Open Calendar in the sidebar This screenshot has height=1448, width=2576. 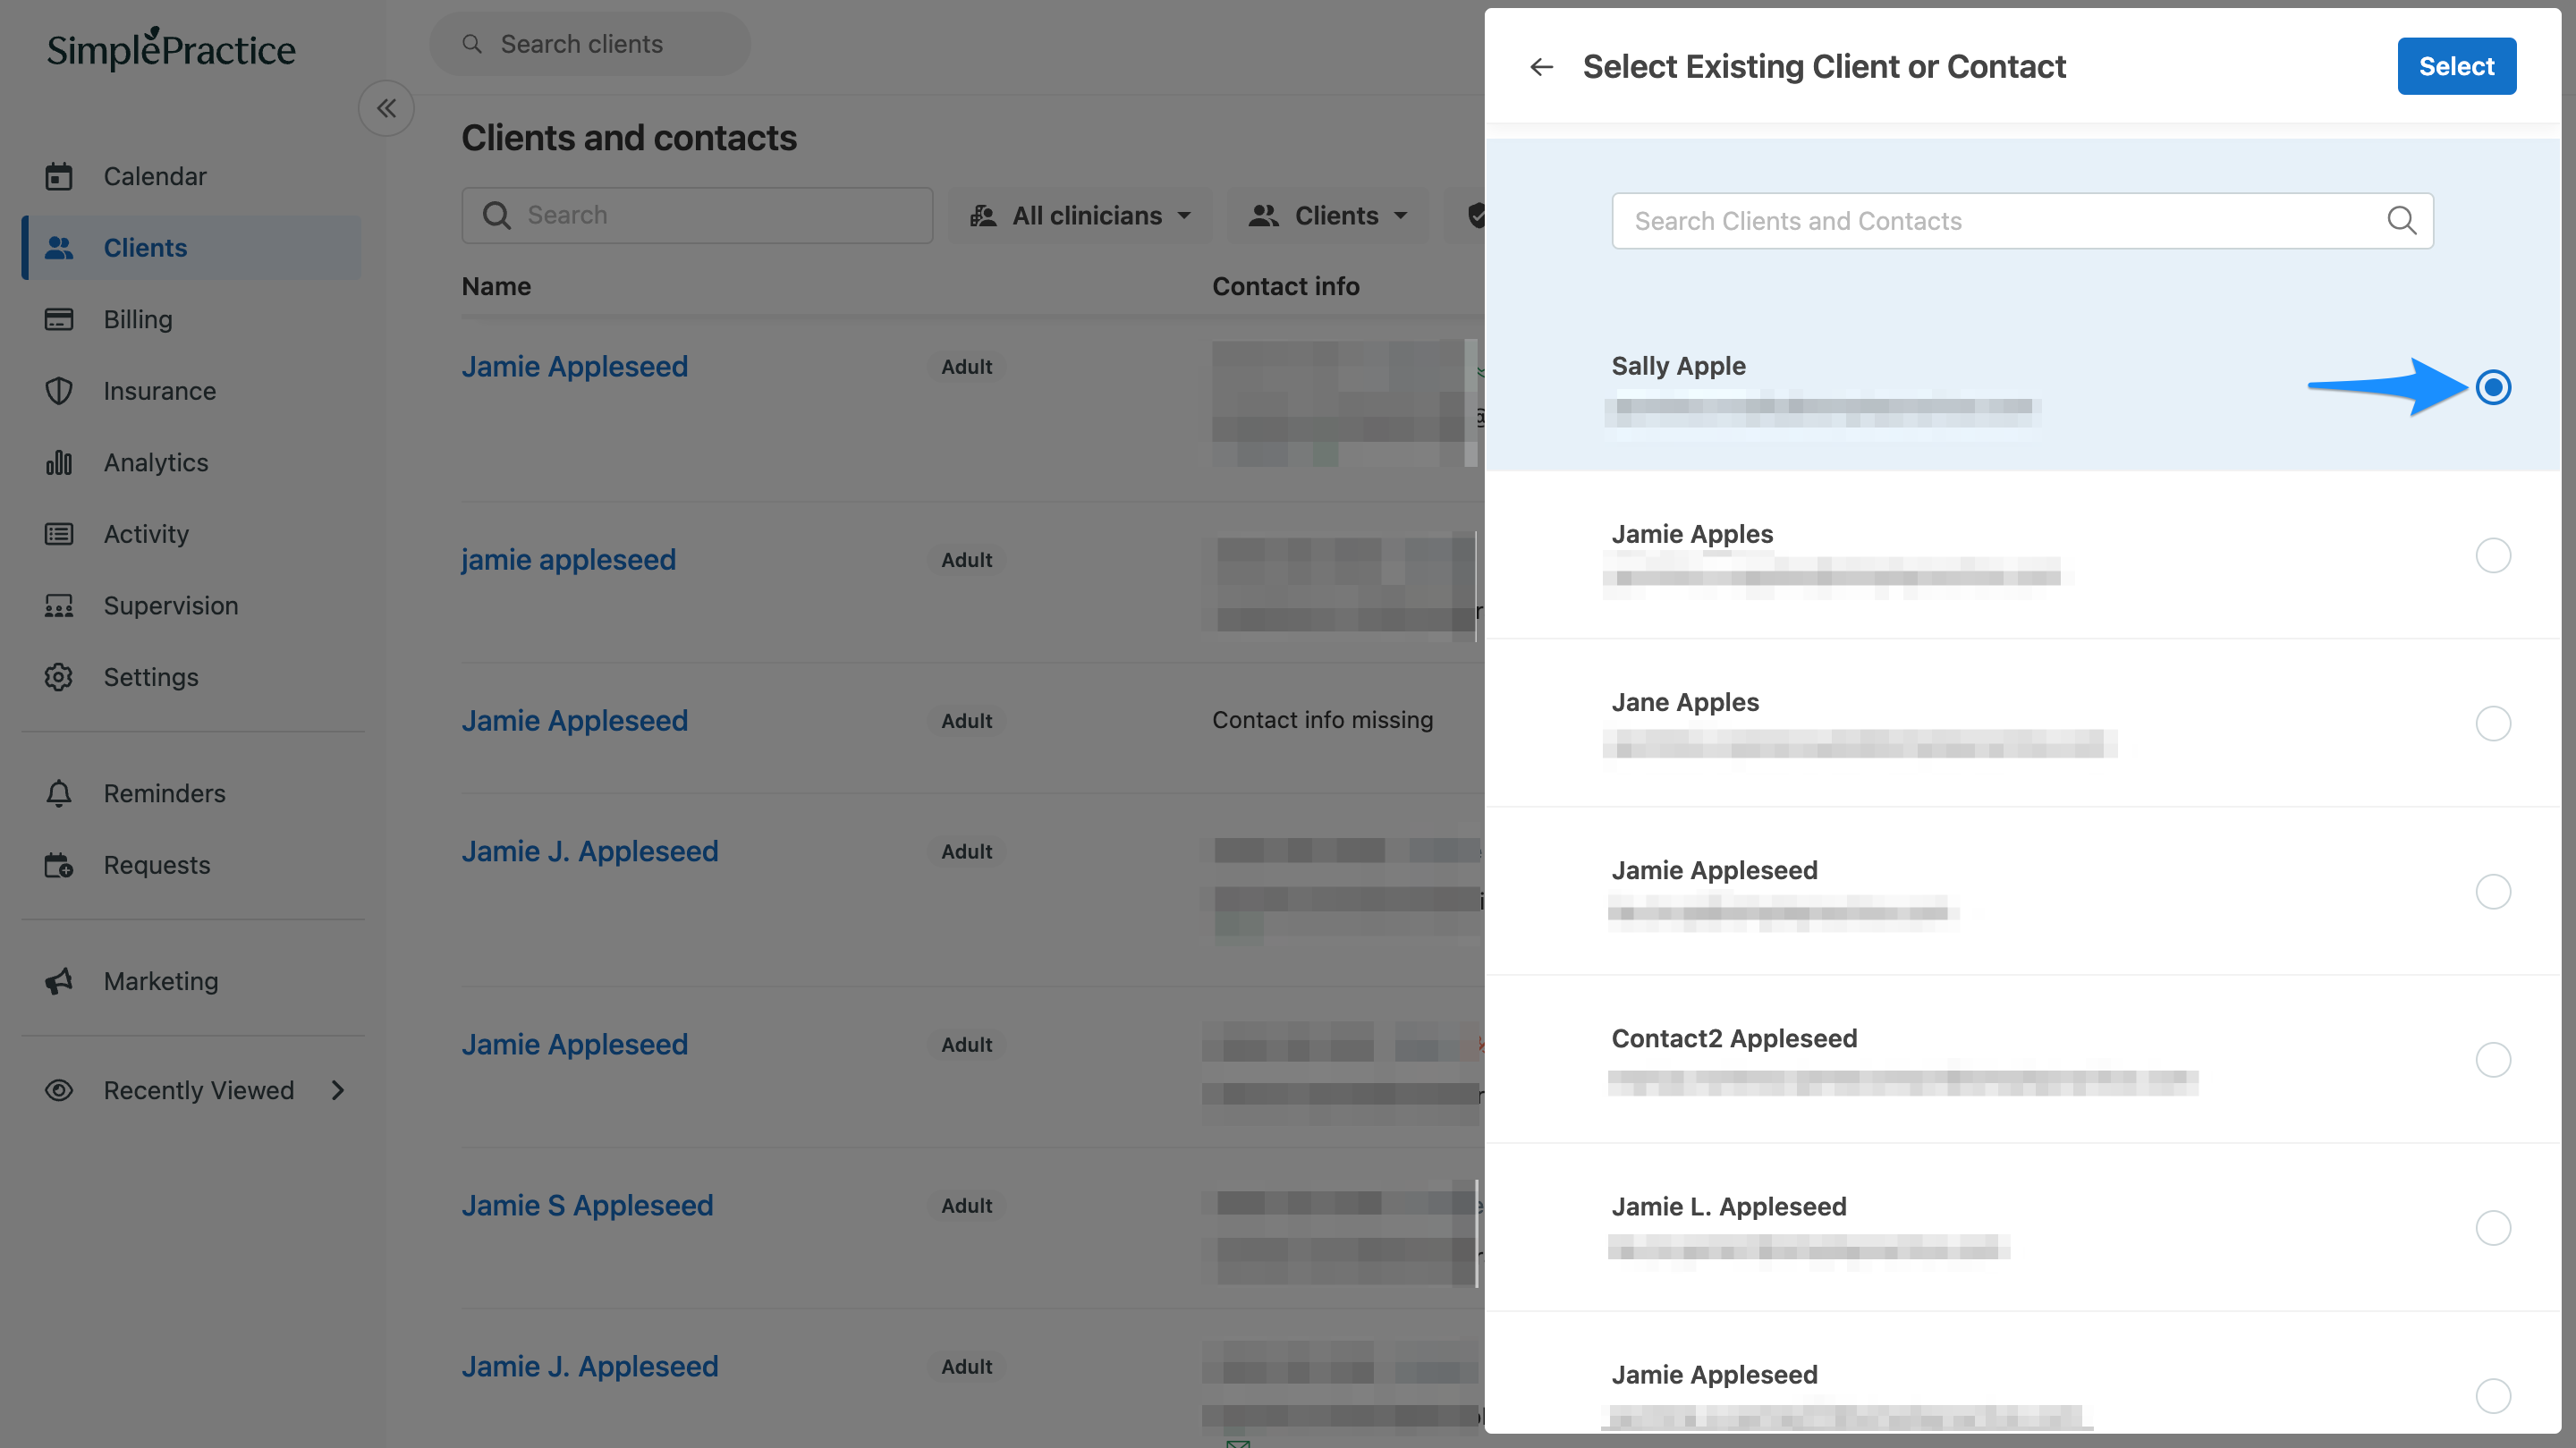[x=155, y=176]
